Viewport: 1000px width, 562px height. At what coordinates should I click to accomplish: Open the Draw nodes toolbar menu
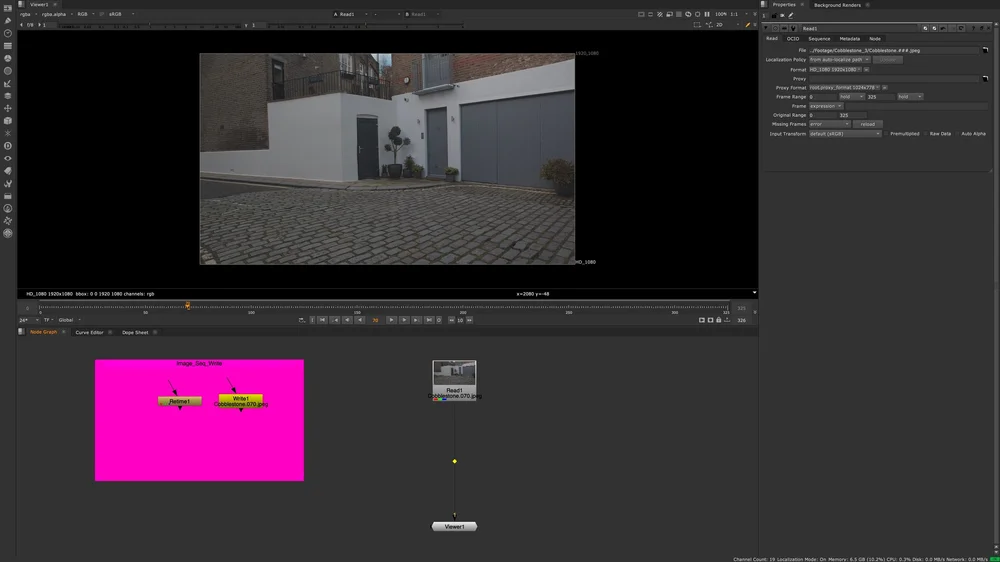click(8, 21)
